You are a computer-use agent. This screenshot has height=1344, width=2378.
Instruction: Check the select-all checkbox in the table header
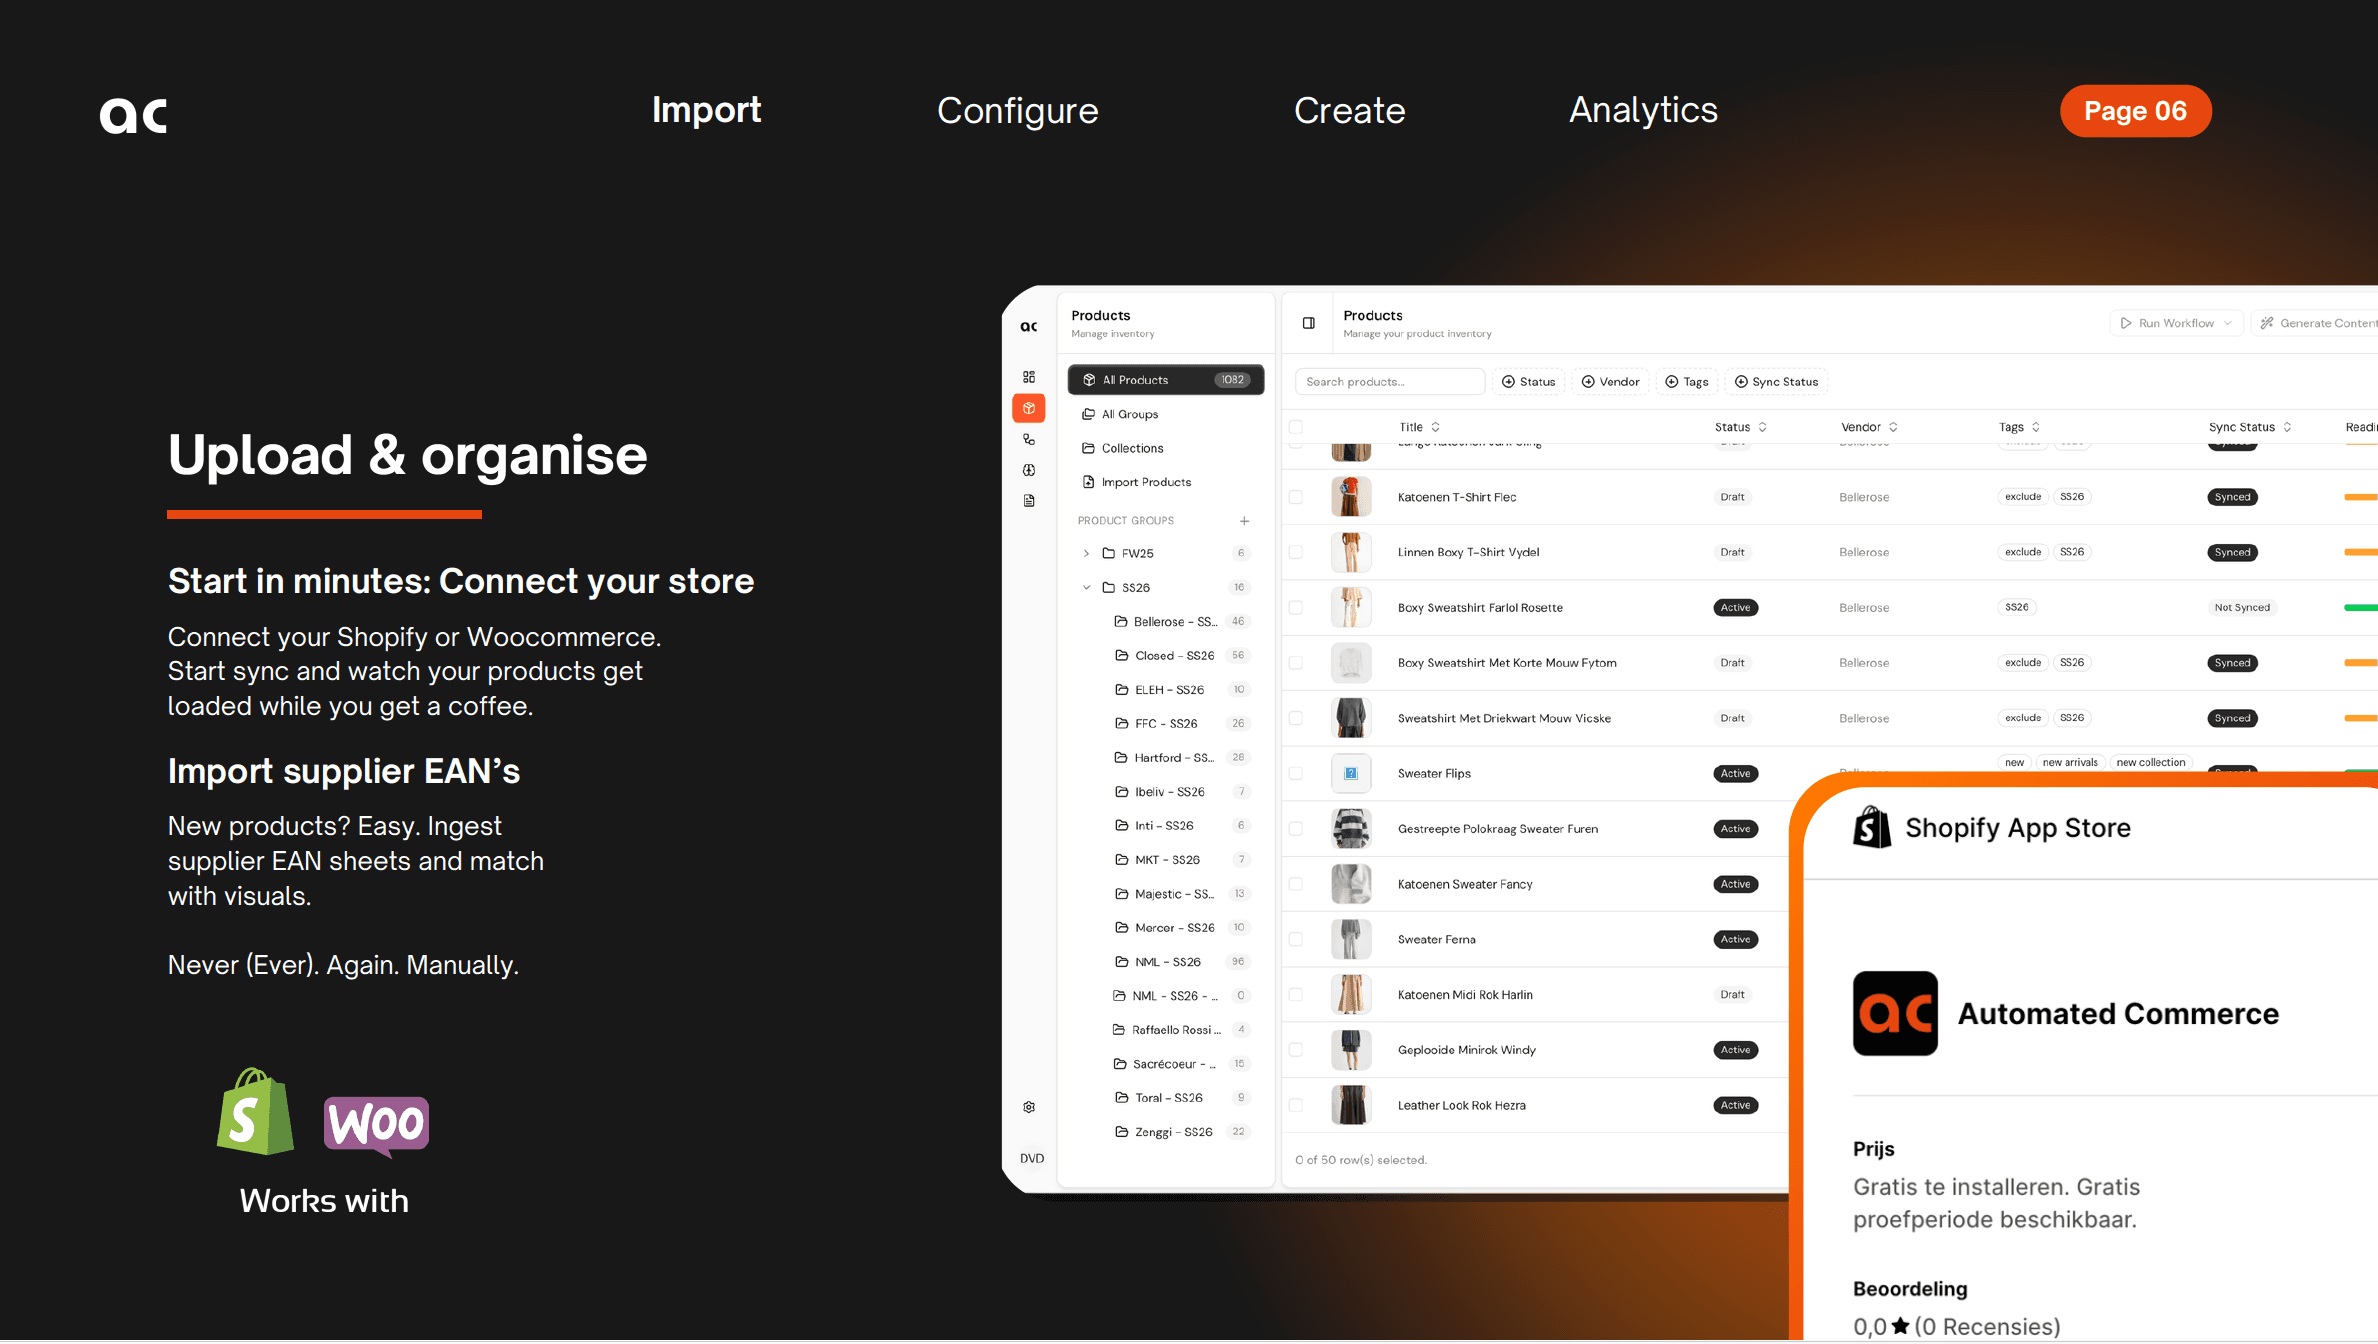point(1296,425)
